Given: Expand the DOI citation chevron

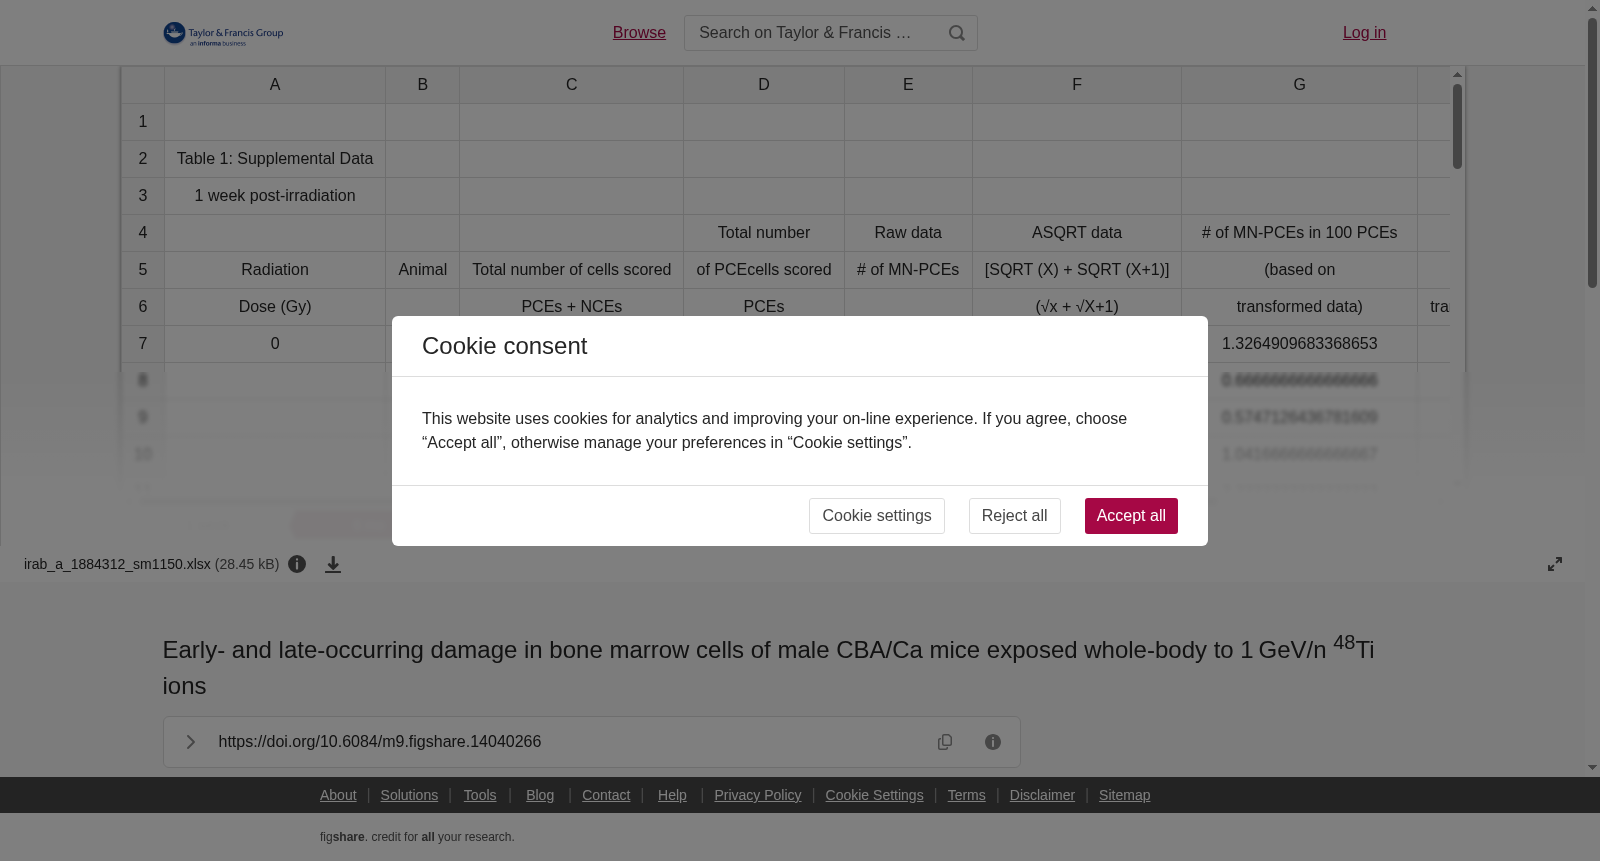Looking at the screenshot, I should [x=190, y=742].
